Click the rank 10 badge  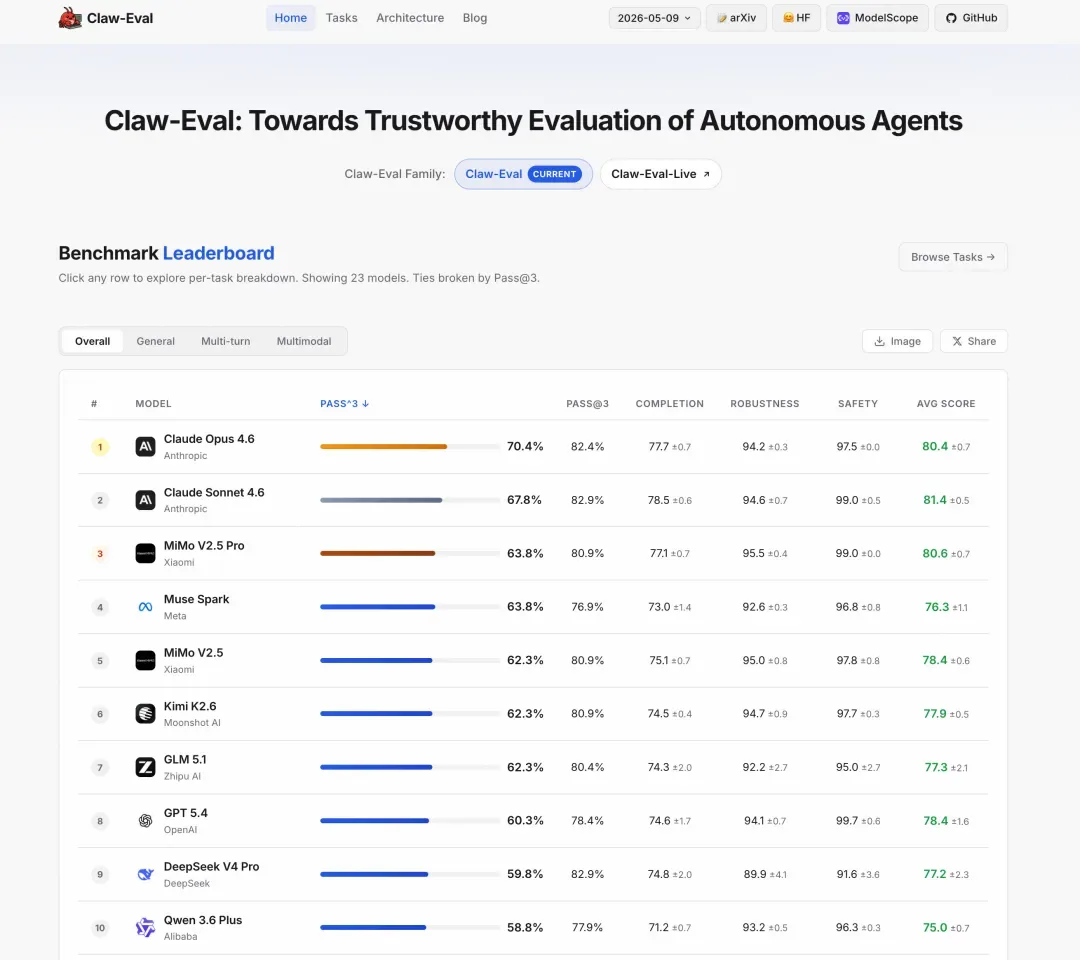tap(100, 928)
